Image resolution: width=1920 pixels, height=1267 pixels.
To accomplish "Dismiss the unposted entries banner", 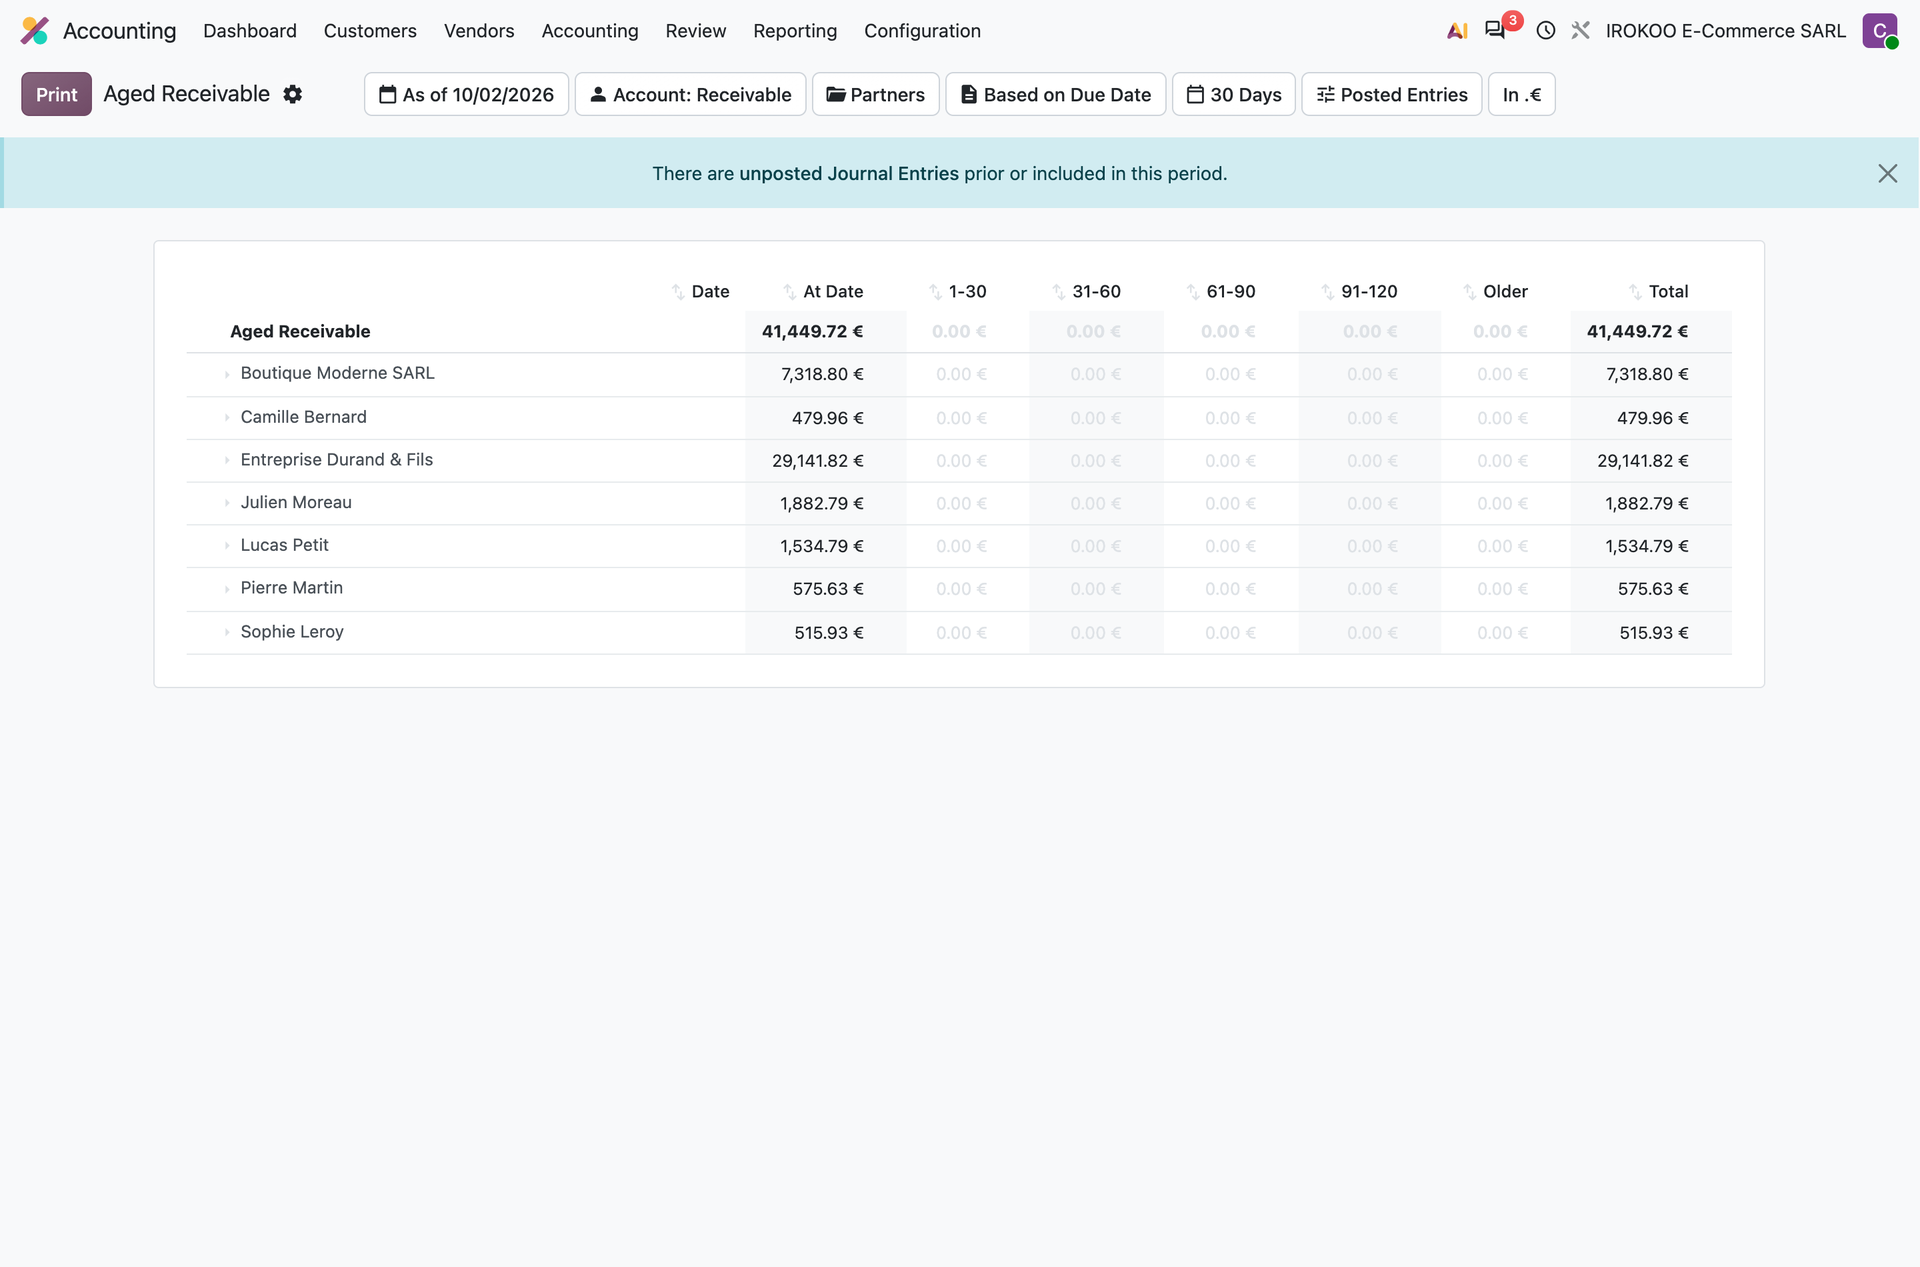I will [1887, 173].
